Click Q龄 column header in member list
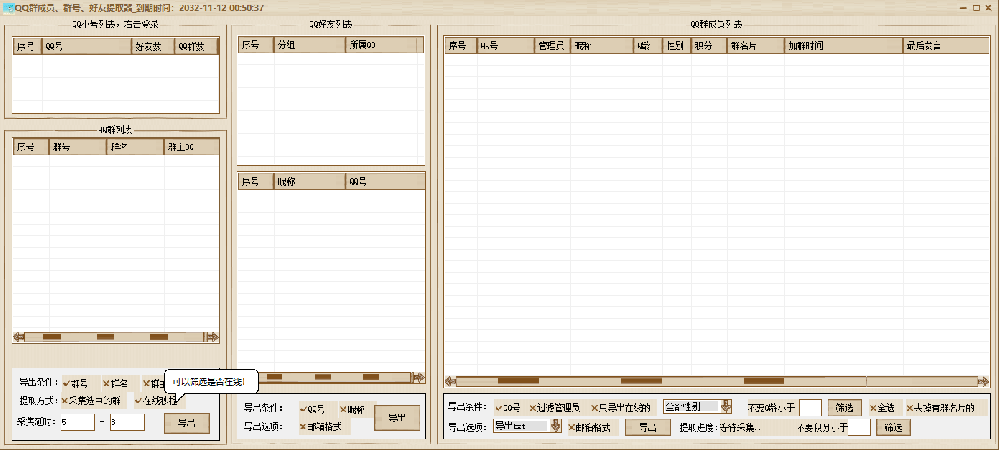Image resolution: width=999 pixels, height=450 pixels. (x=648, y=46)
